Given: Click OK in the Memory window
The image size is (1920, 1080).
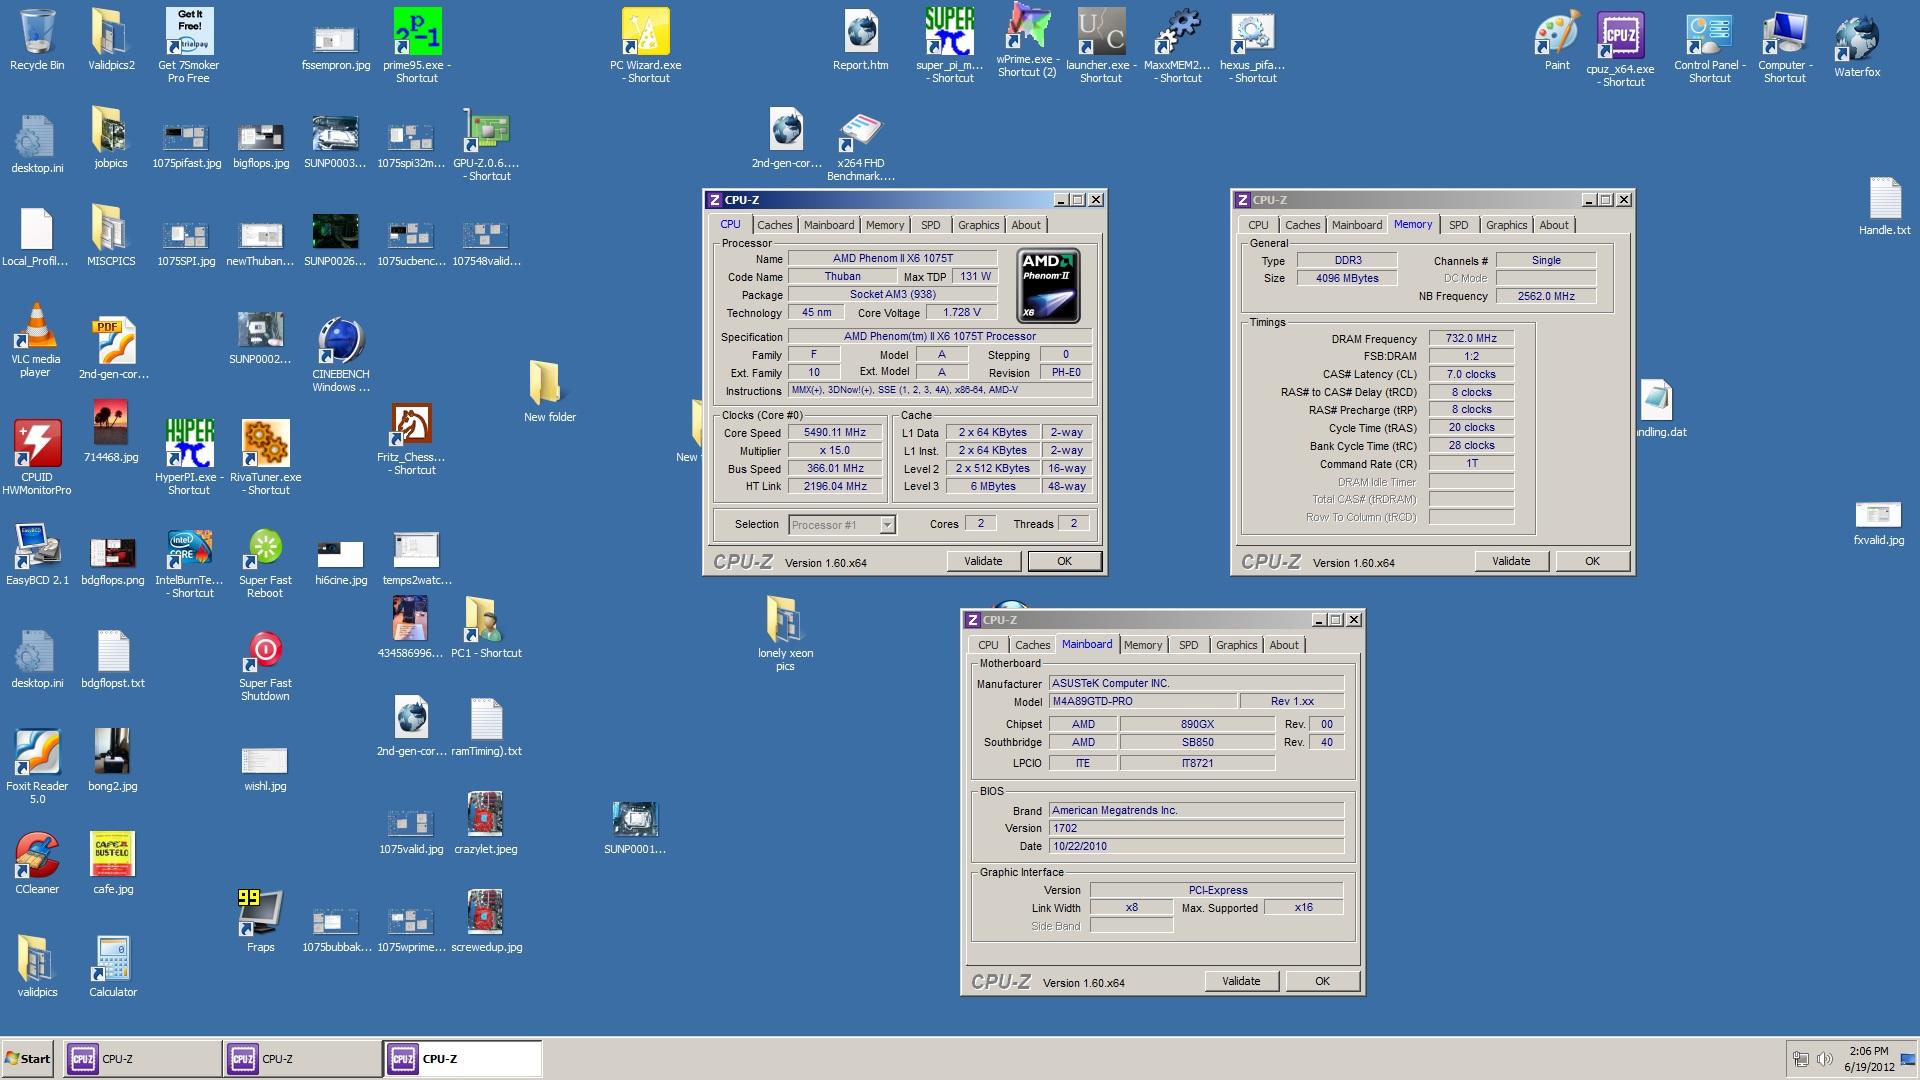Looking at the screenshot, I should 1593,561.
